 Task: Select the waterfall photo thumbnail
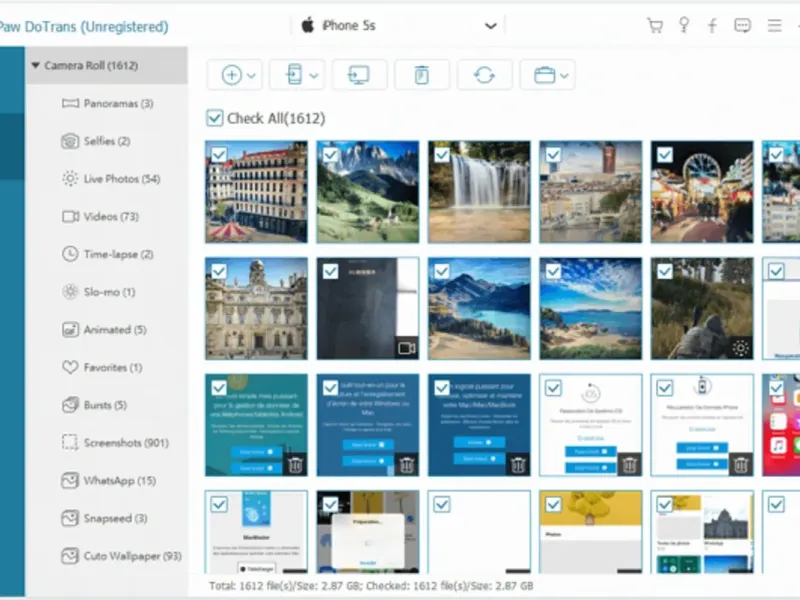[x=479, y=192]
